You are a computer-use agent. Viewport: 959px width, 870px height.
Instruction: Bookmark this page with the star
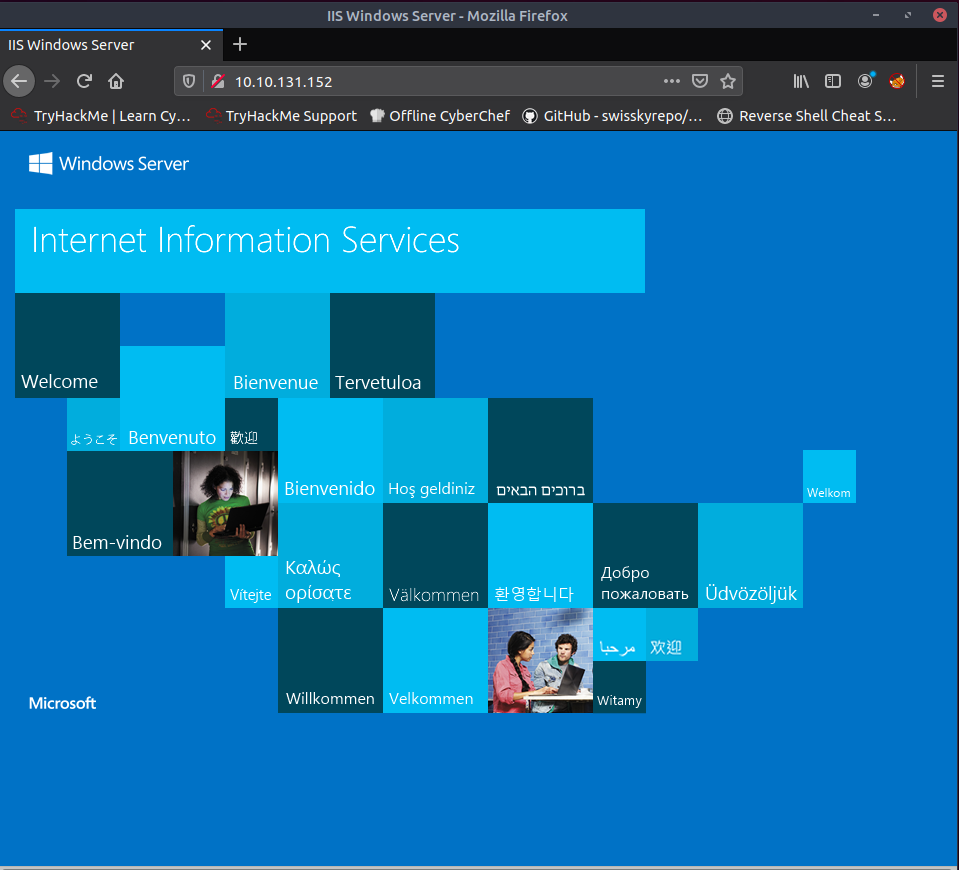point(728,81)
